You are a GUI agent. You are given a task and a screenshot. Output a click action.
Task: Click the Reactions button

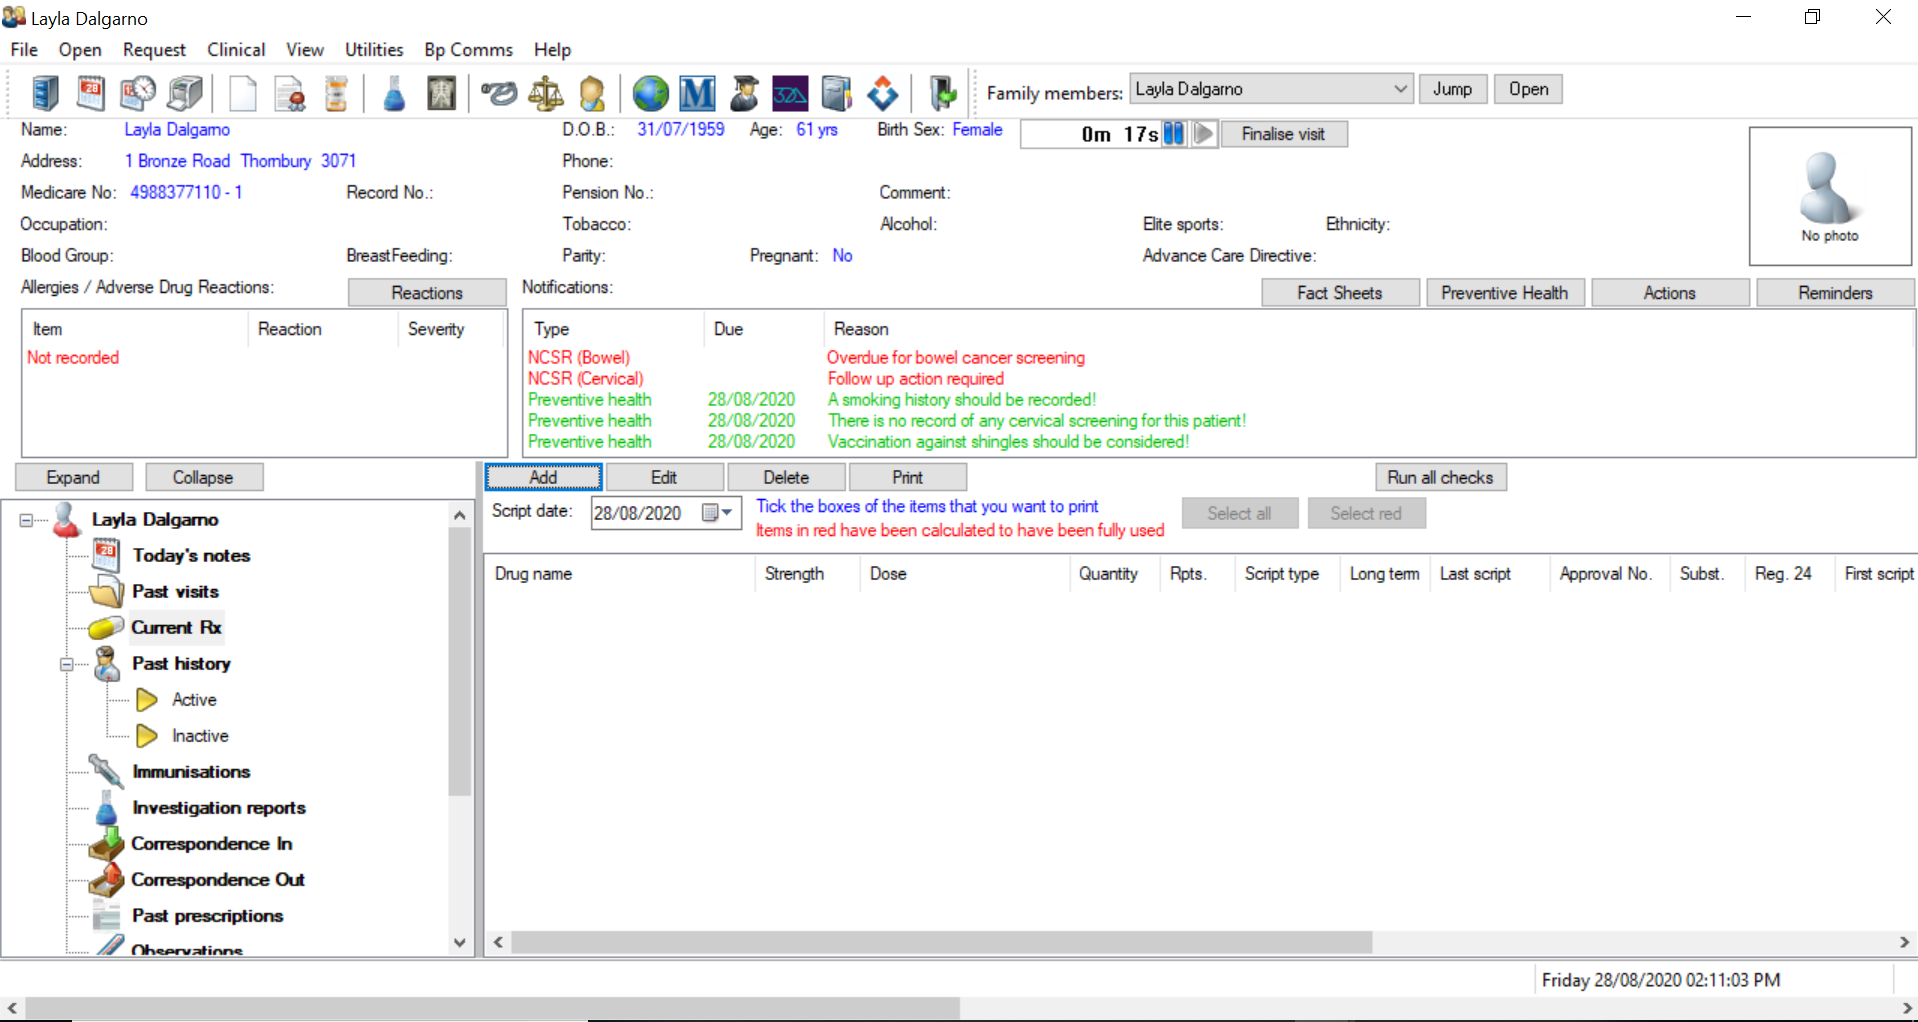click(427, 292)
